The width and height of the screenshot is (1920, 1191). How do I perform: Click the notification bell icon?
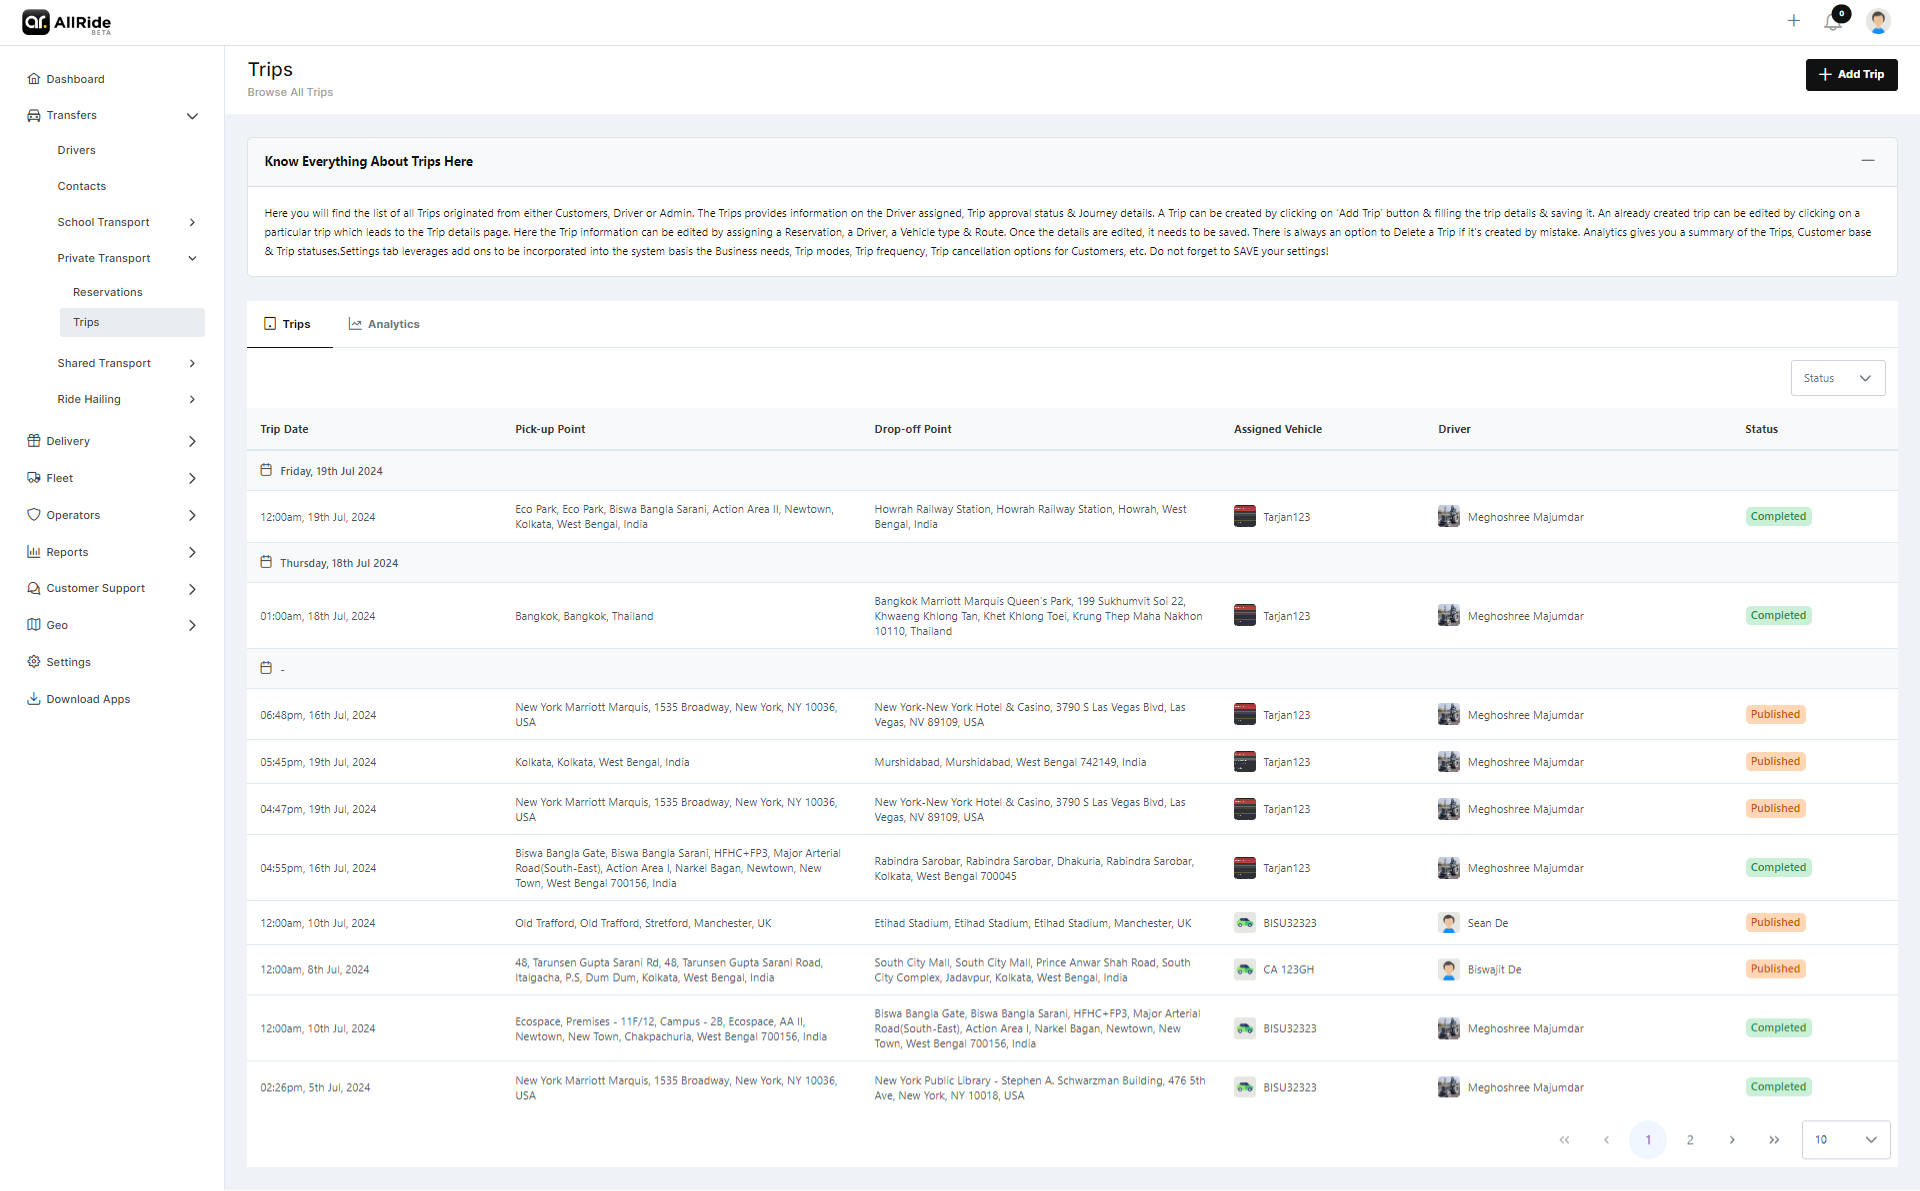tap(1832, 22)
